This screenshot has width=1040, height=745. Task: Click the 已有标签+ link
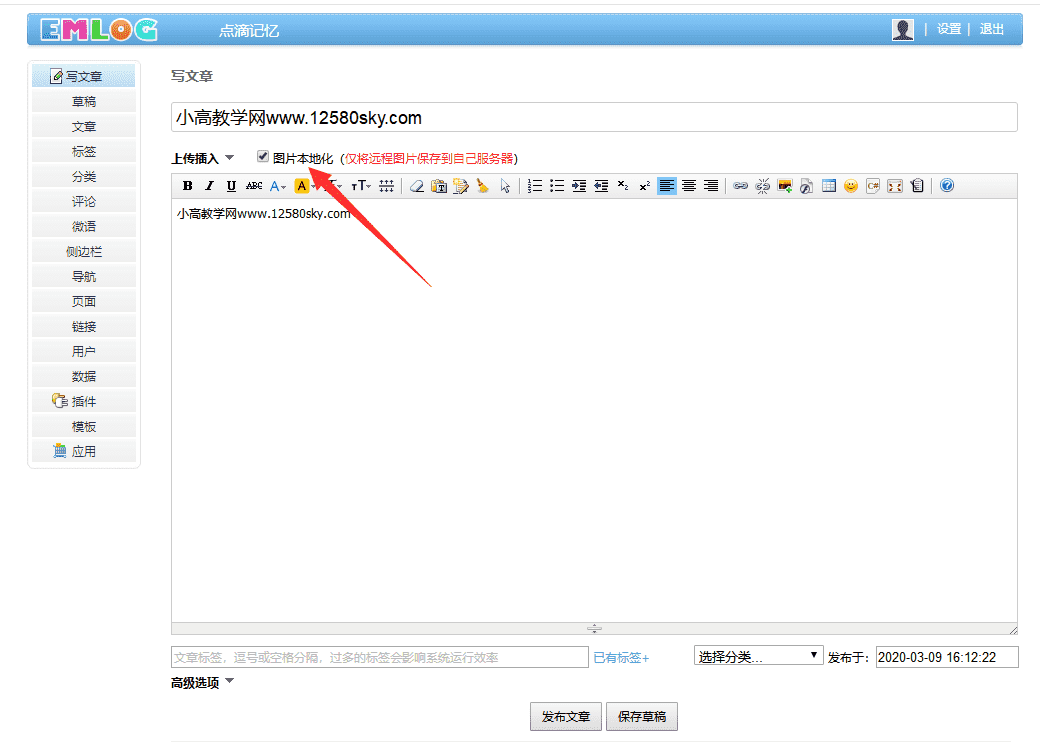point(621,657)
